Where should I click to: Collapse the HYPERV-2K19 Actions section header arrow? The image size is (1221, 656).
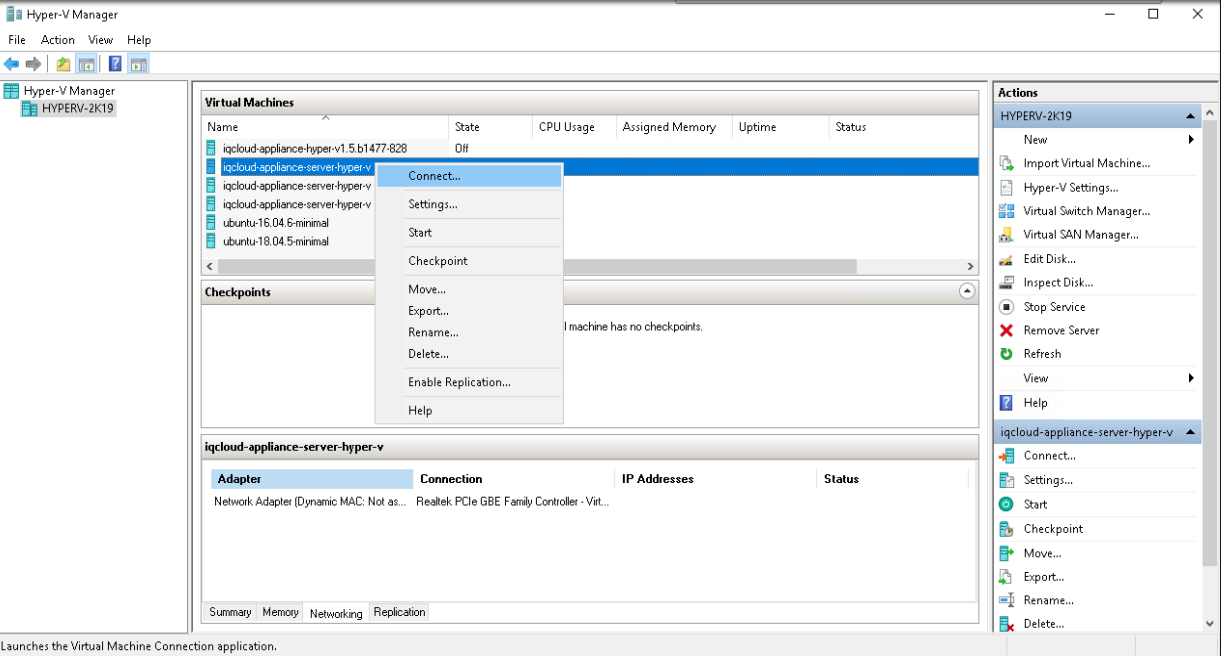[x=1190, y=116]
